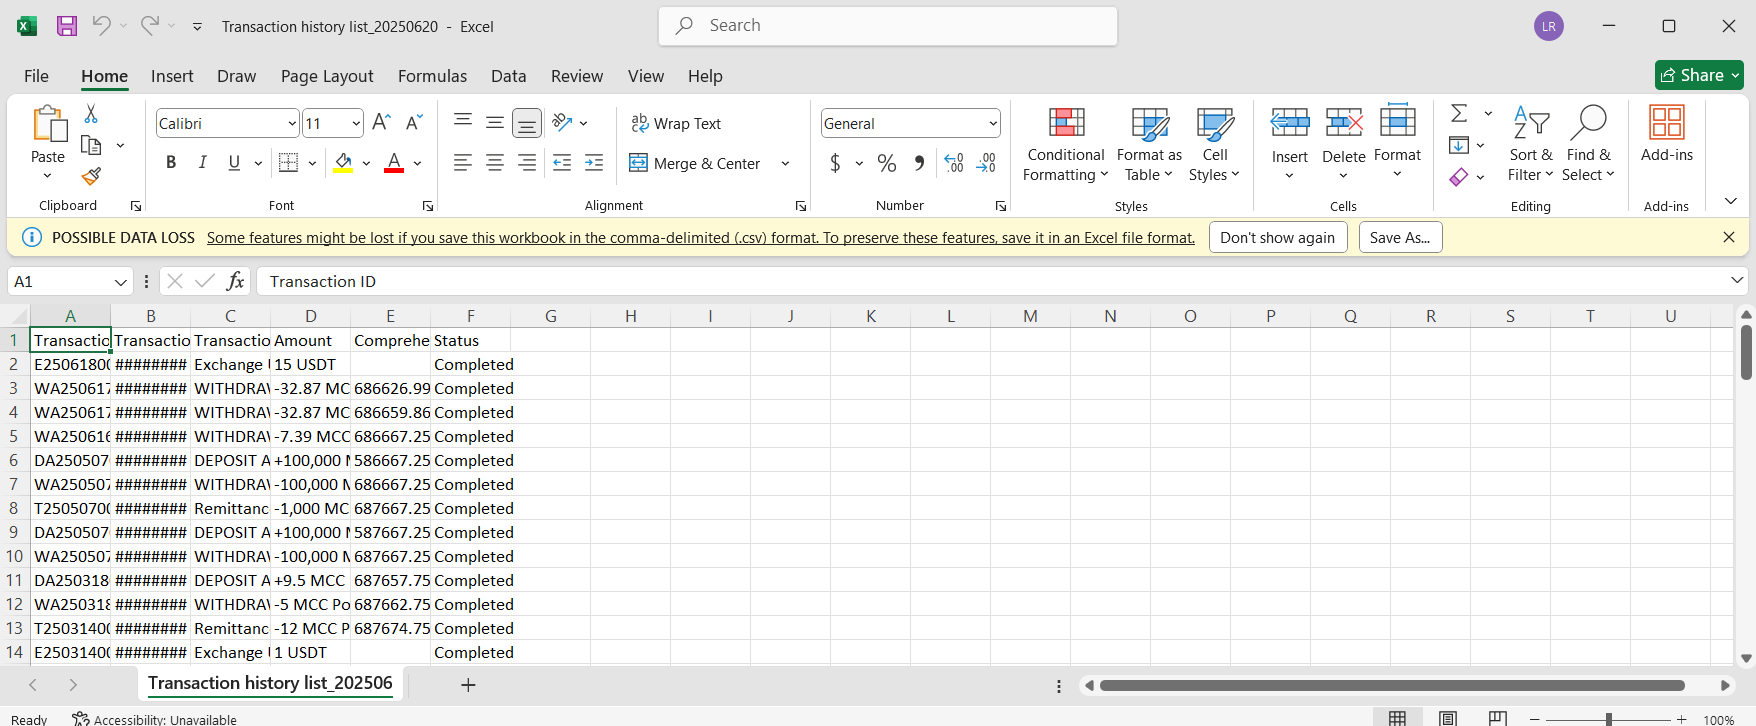1756x726 pixels.
Task: Add a new sheet with plus button
Action: [x=468, y=684]
